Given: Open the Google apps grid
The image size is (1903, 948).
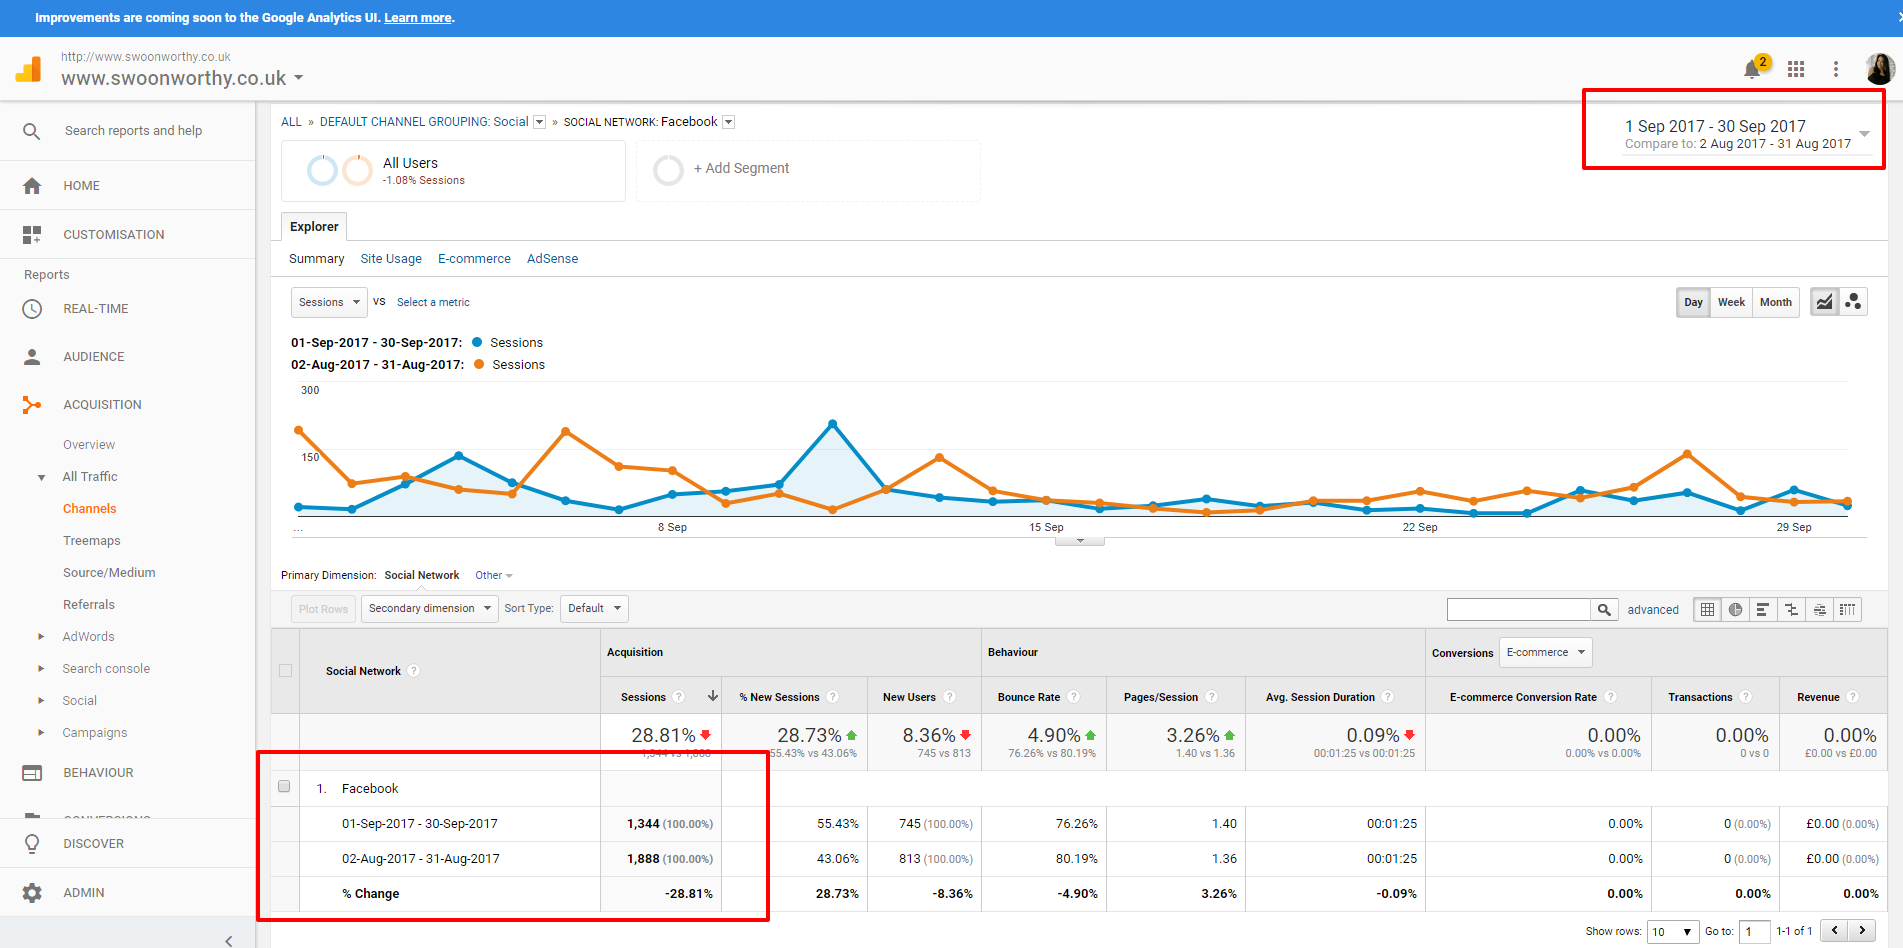Looking at the screenshot, I should 1796,69.
